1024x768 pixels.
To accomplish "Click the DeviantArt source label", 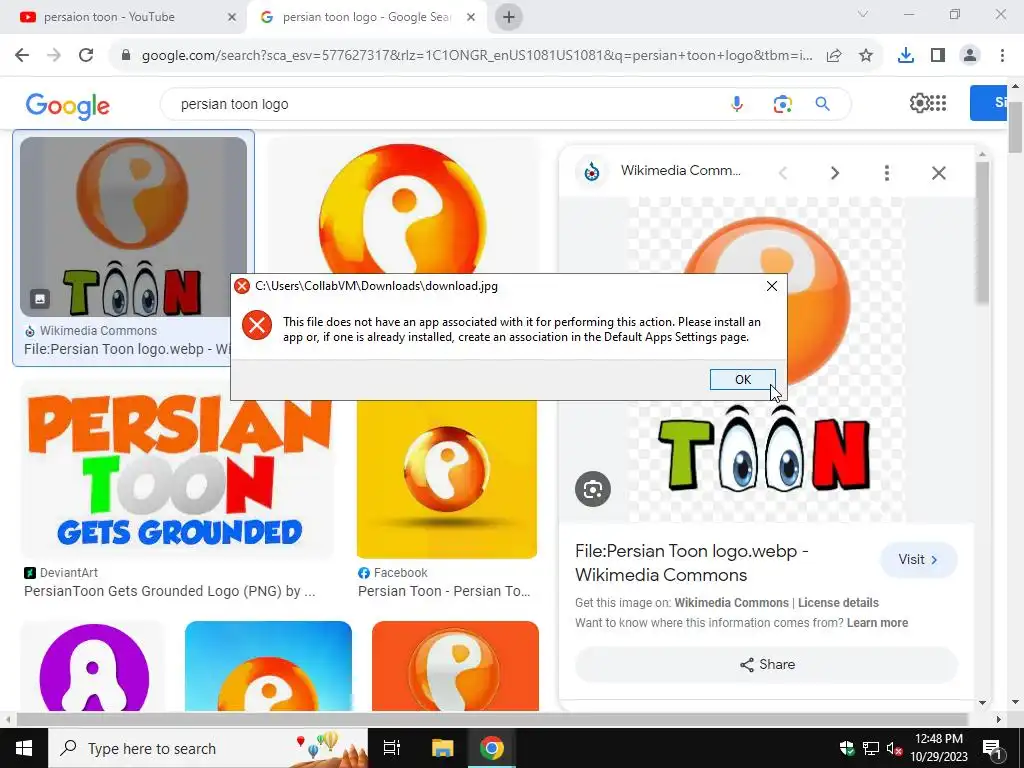I will (x=61, y=573).
